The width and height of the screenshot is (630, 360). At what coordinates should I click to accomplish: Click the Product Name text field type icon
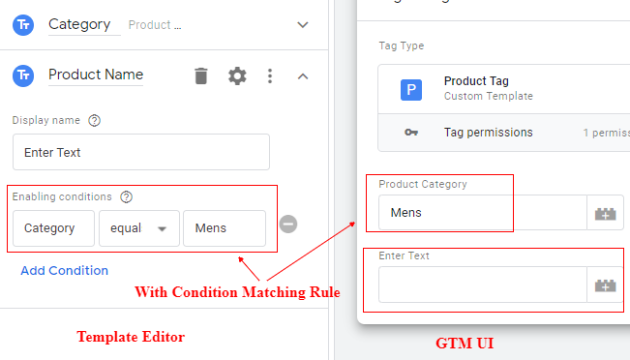tap(23, 76)
